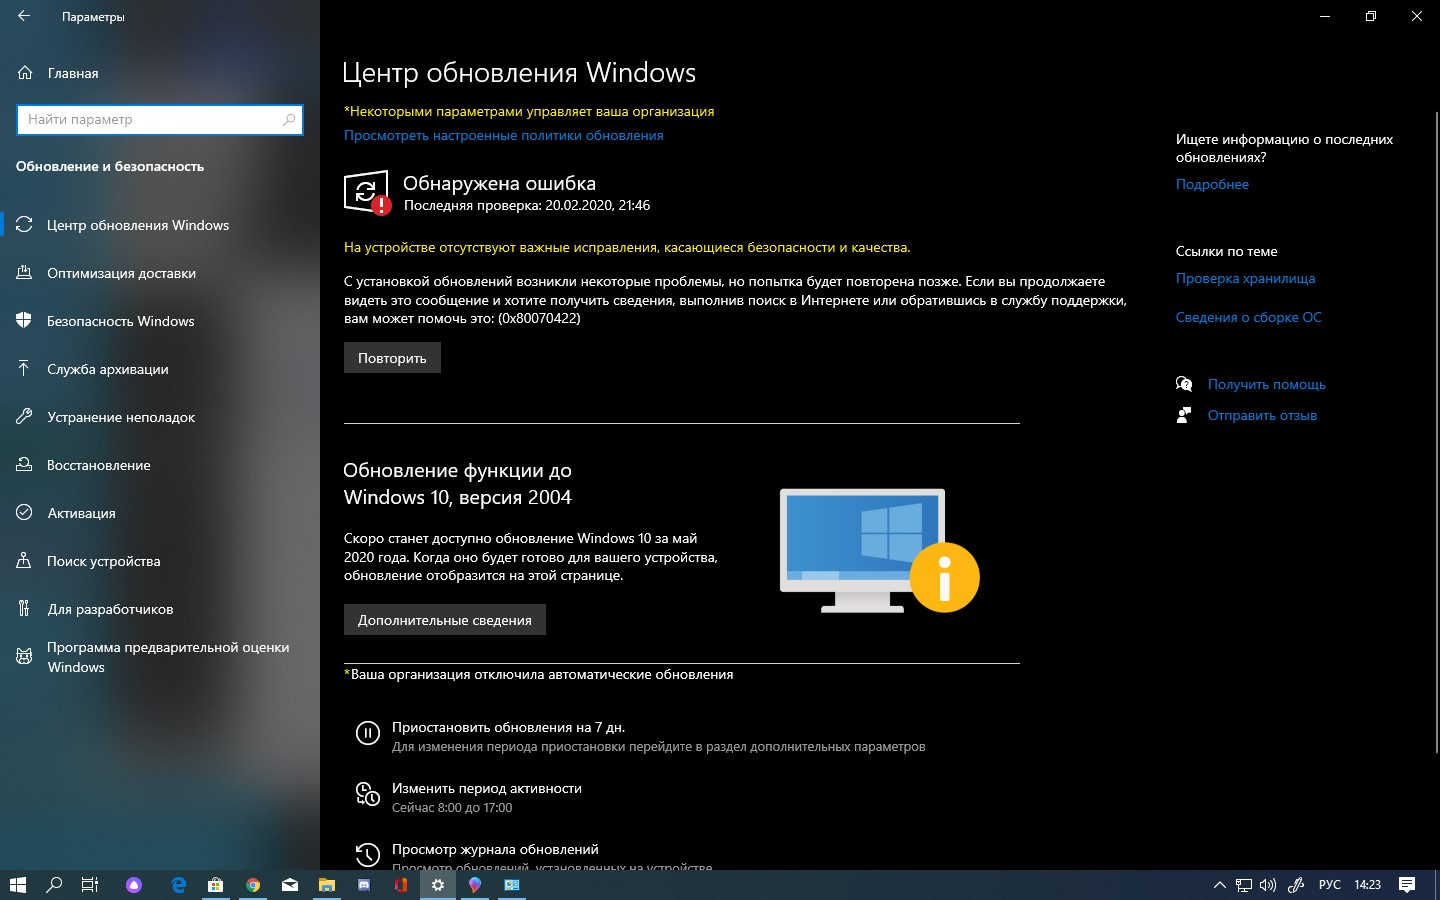Open Microsoft Store from taskbar
Viewport: 1440px width, 900px height.
tap(215, 885)
